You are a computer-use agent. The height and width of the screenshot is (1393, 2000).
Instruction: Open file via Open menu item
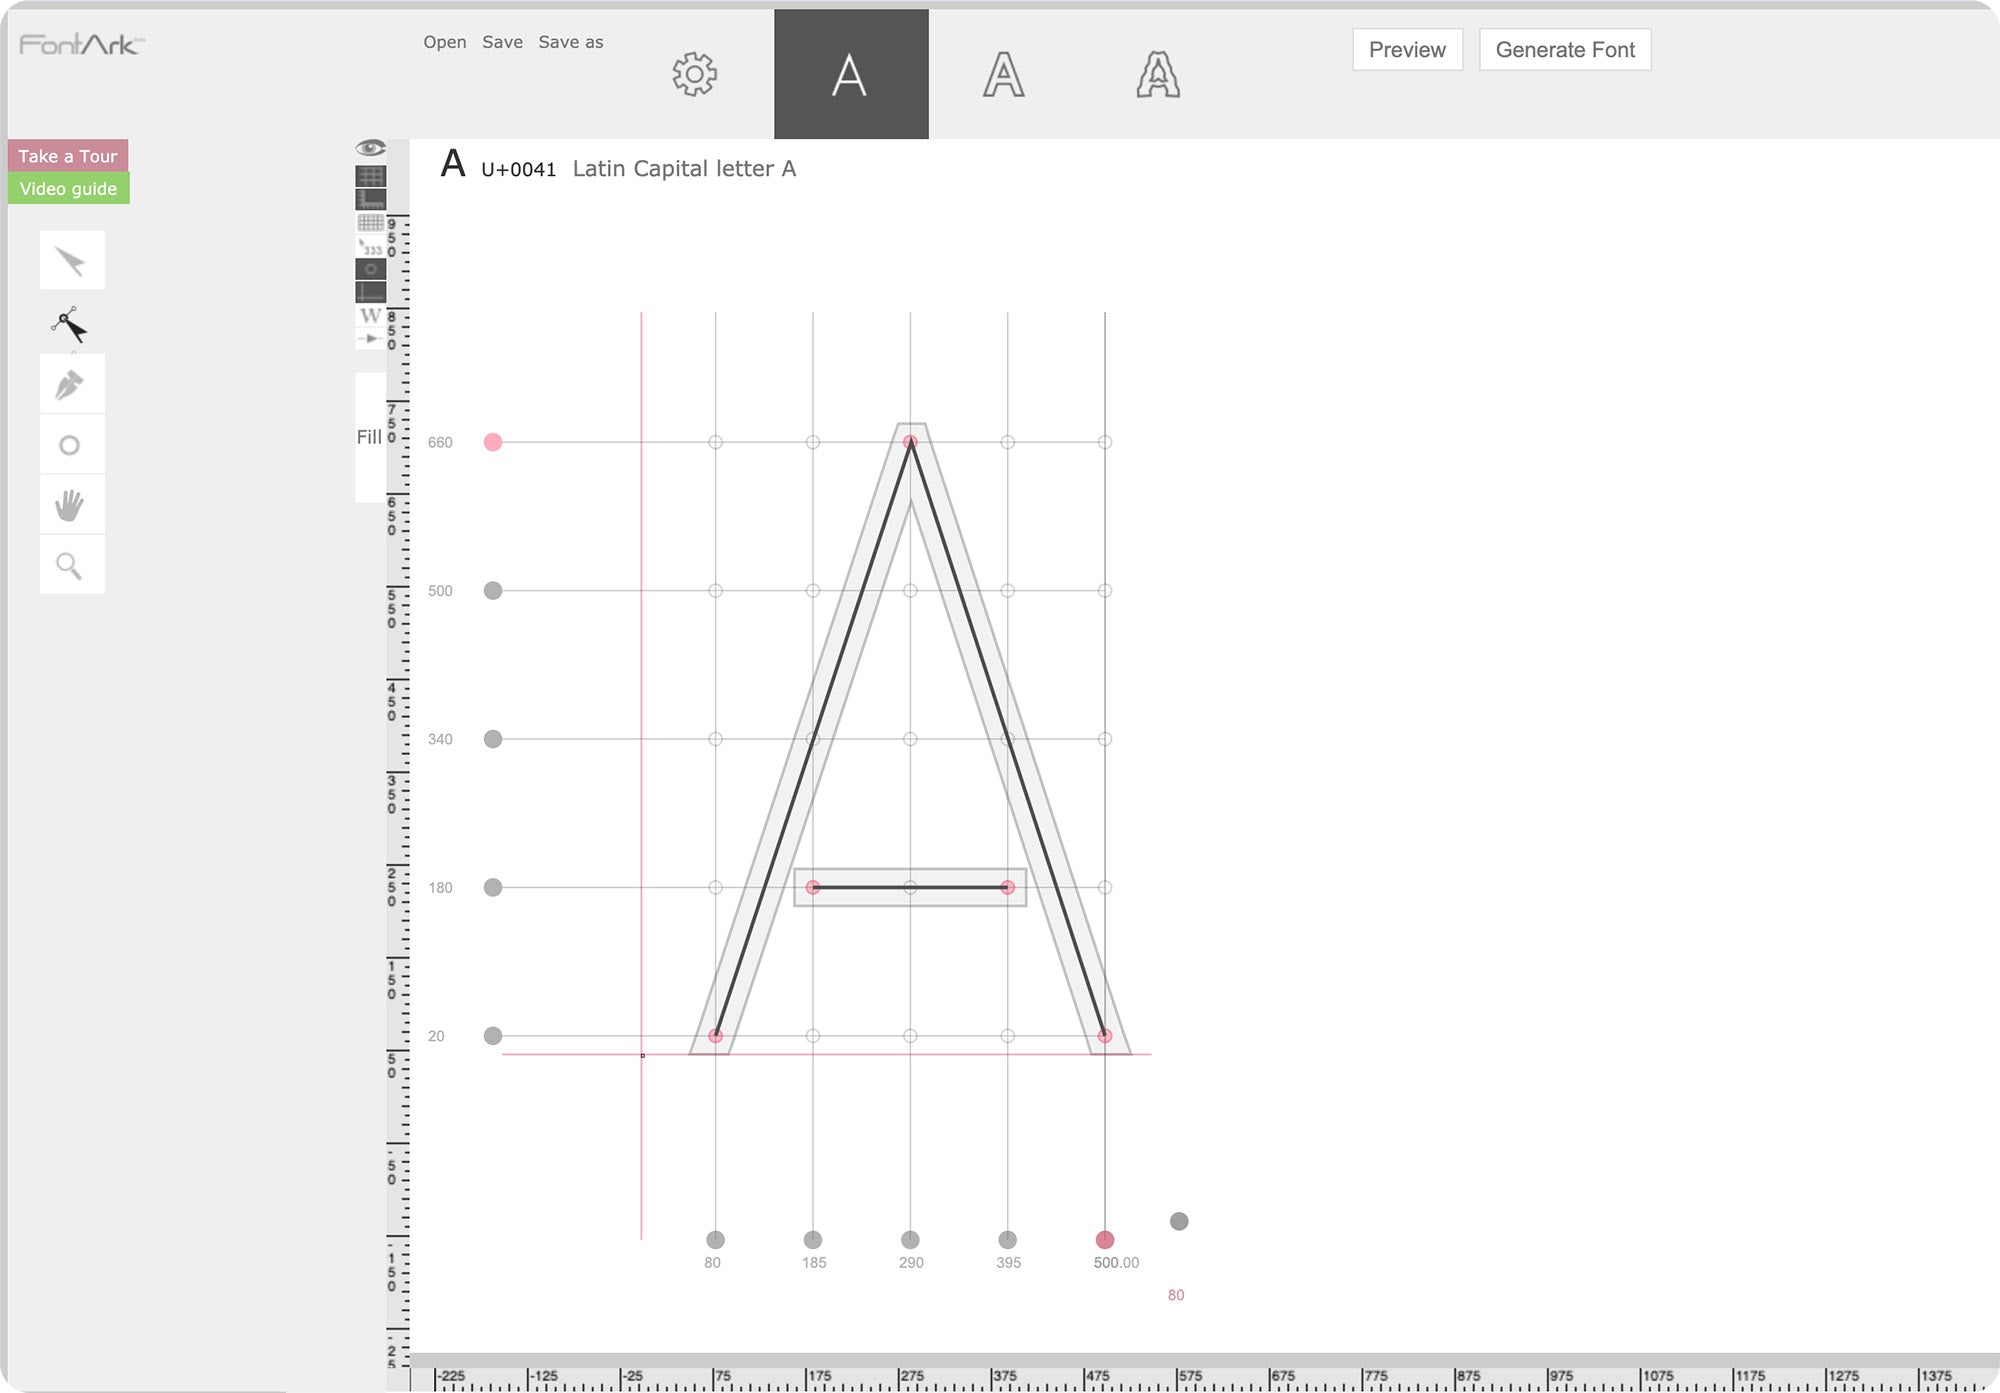(444, 39)
